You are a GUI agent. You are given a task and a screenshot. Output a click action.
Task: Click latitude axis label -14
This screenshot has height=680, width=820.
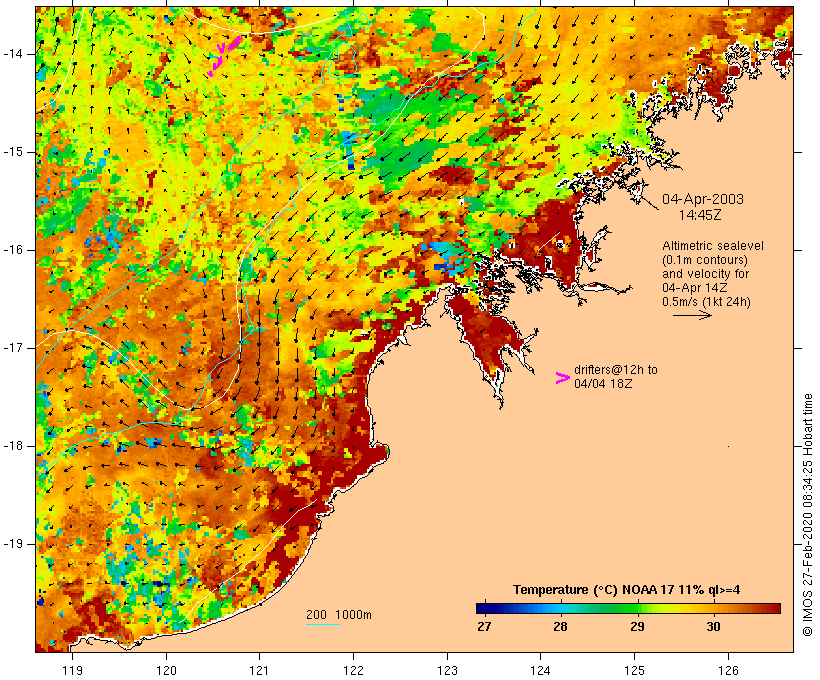(13, 54)
